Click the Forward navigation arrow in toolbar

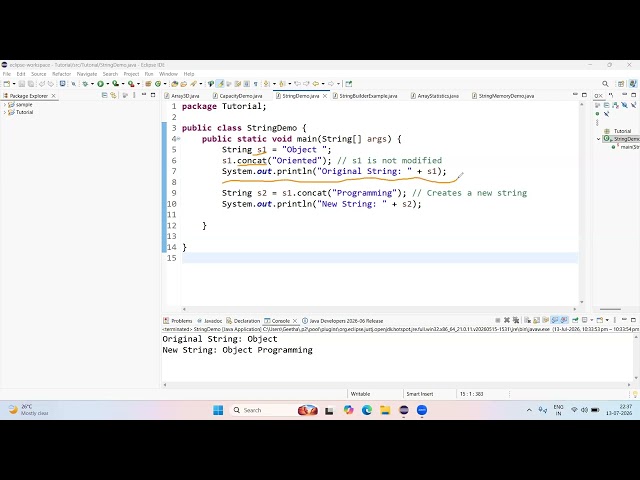pos(331,84)
